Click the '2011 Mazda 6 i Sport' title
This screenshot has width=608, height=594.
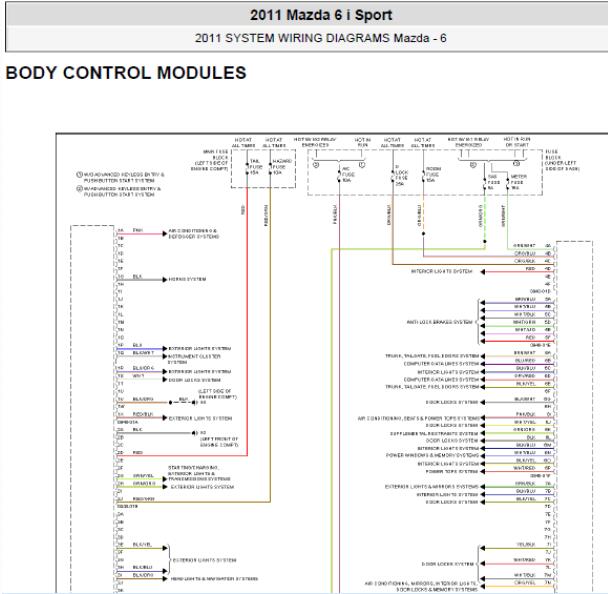(321, 15)
